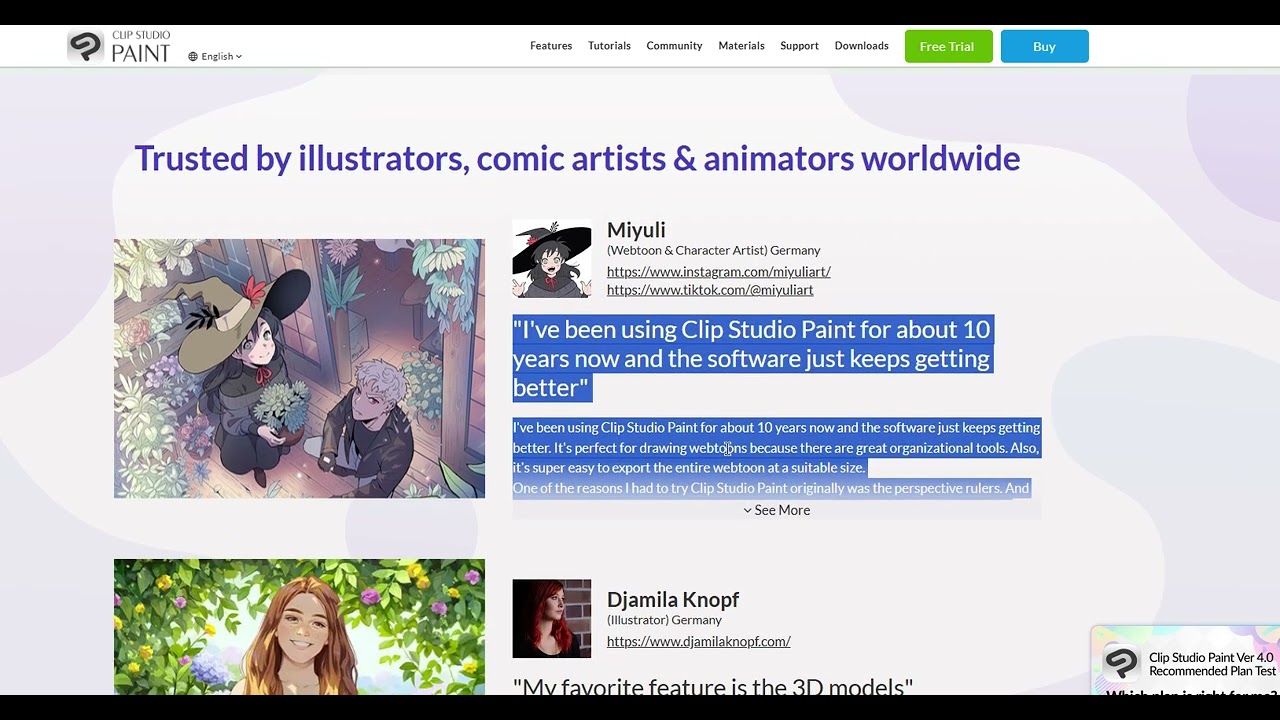Select Materials in the navigation
The width and height of the screenshot is (1280, 720).
(741, 46)
